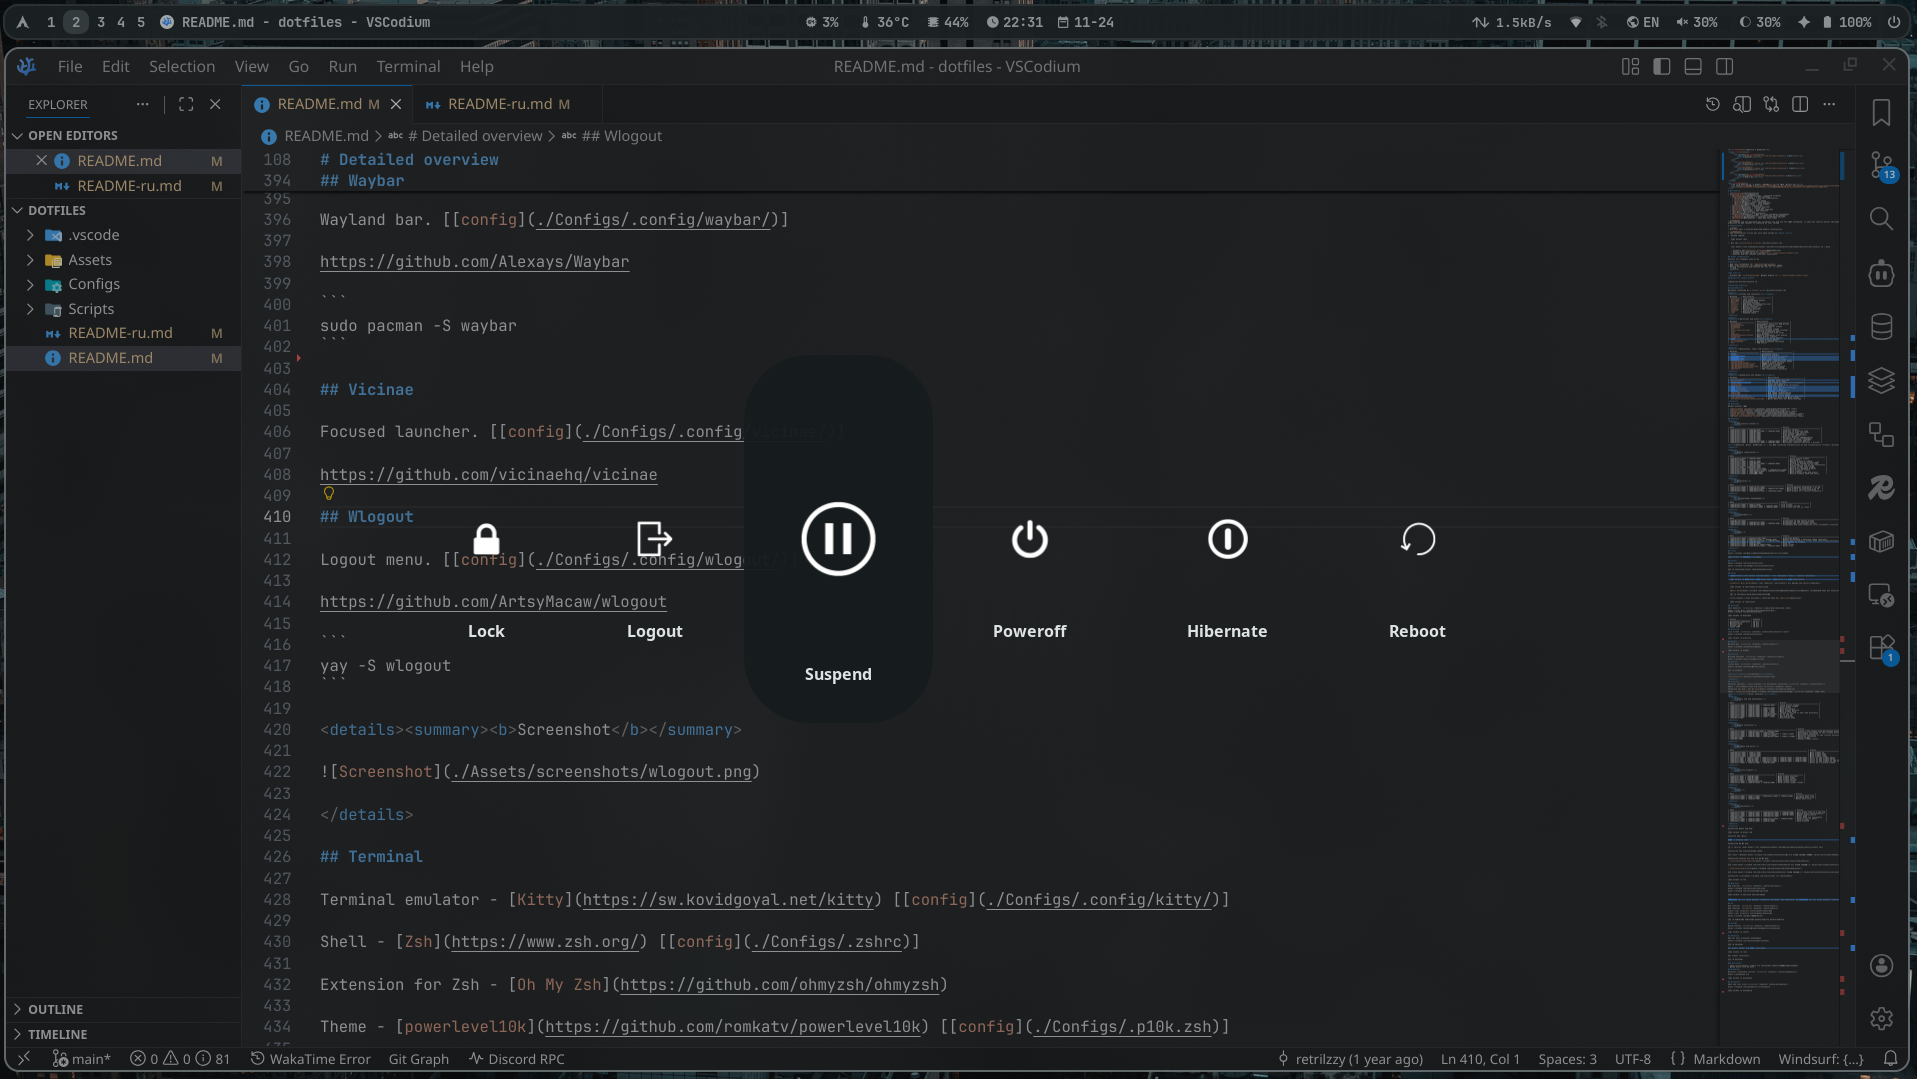
Task: Close the Explorer side bar
Action: tap(215, 104)
